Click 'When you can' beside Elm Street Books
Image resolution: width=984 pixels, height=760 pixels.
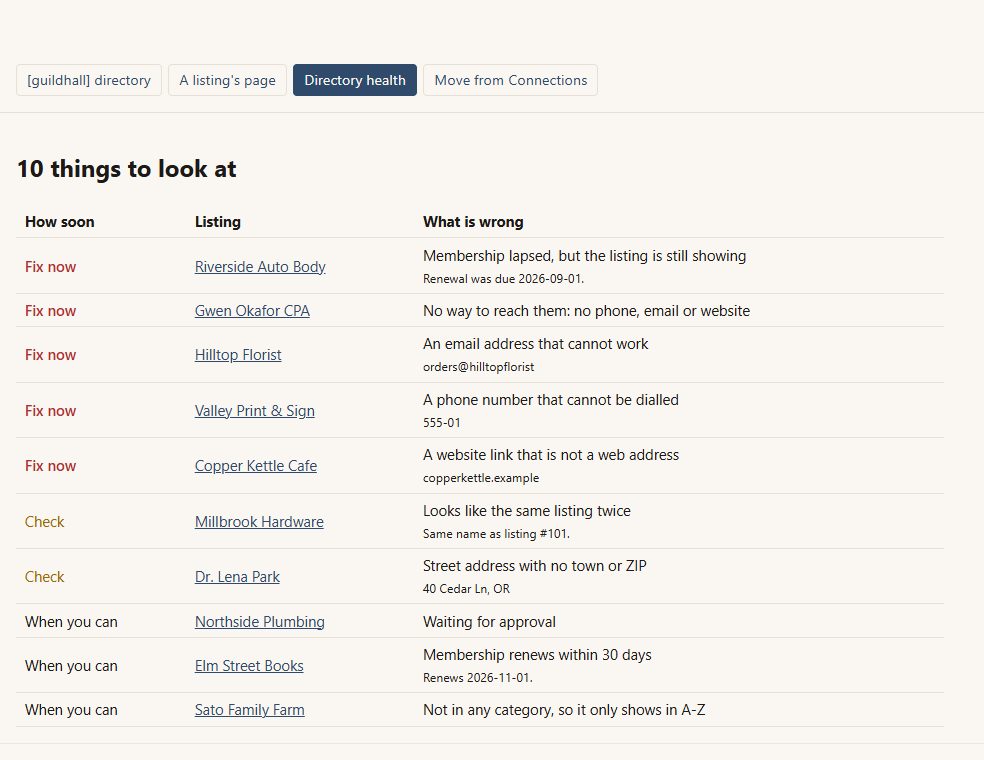(x=71, y=666)
